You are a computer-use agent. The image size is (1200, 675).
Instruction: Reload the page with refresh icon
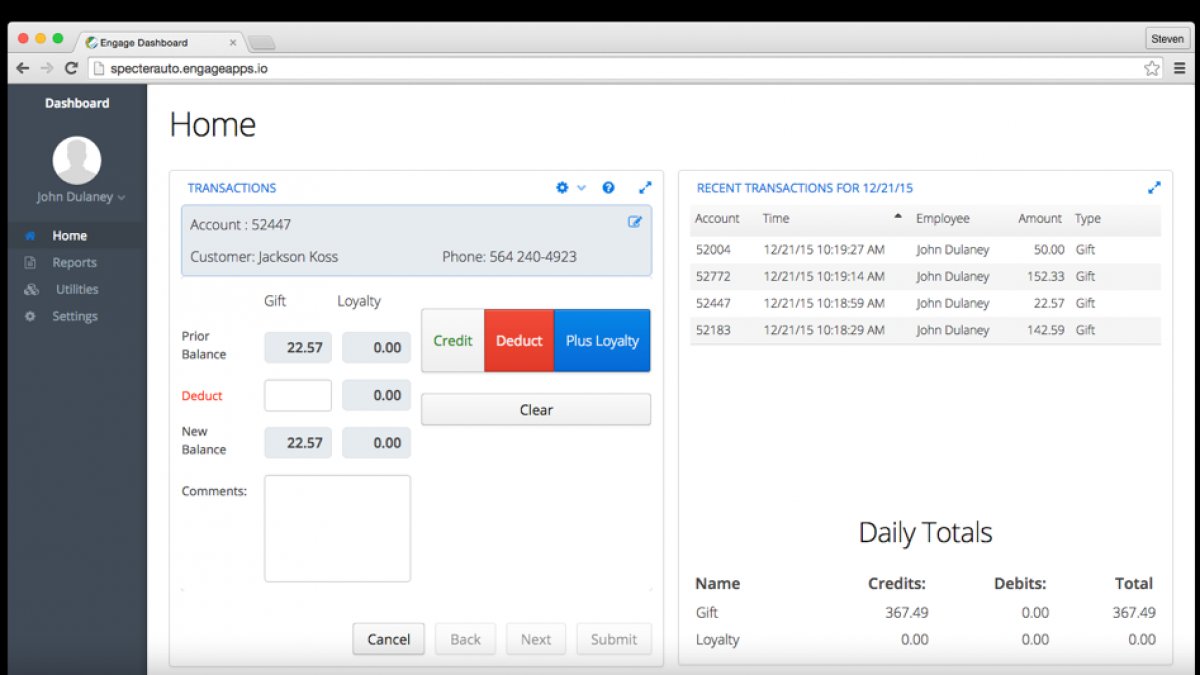[71, 68]
